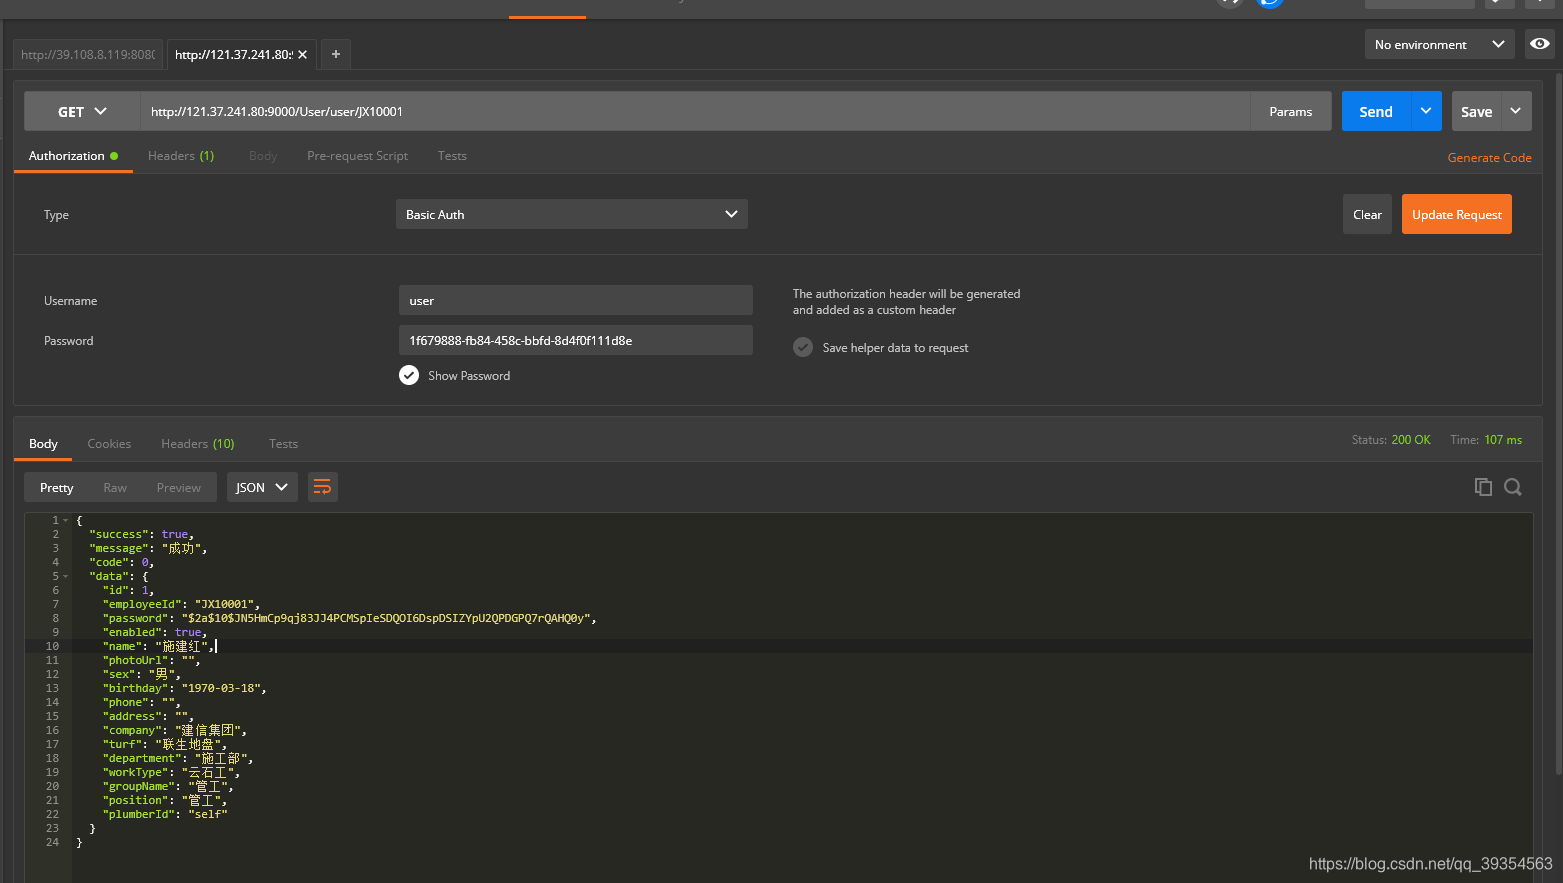Viewport: 1563px width, 883px height.
Task: Click the "enabled": true line
Action: point(155,632)
